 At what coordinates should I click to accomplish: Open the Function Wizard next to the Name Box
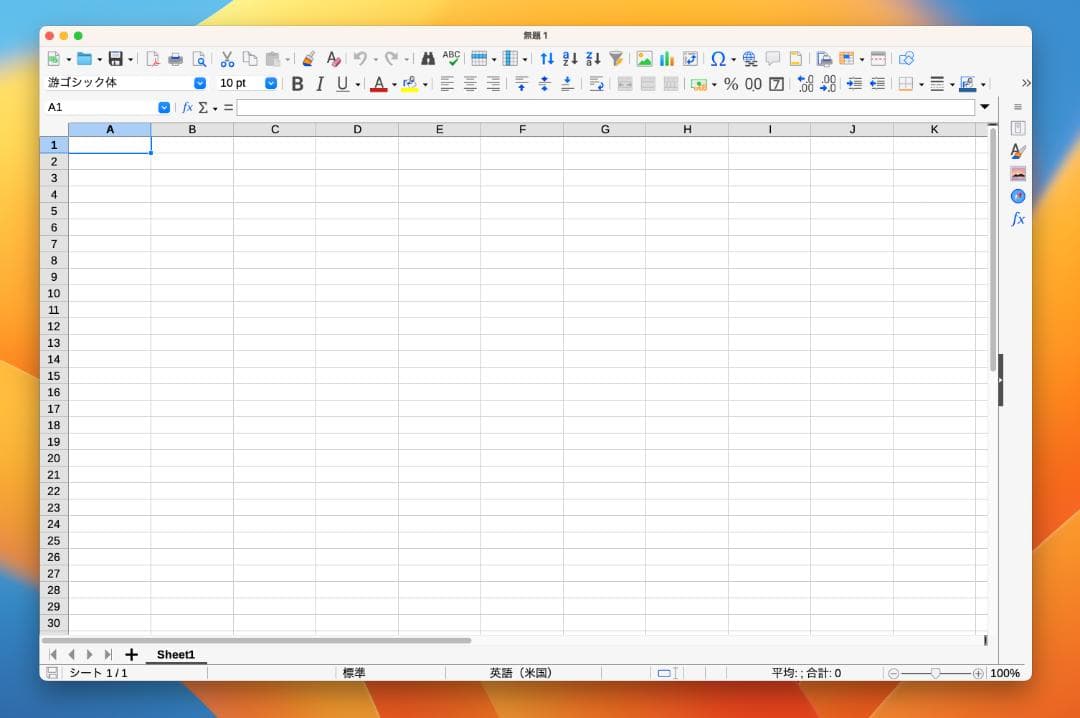click(186, 107)
